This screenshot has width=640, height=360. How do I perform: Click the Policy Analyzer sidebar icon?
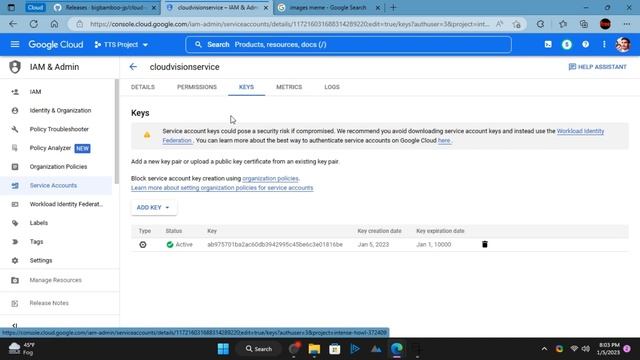(15, 148)
